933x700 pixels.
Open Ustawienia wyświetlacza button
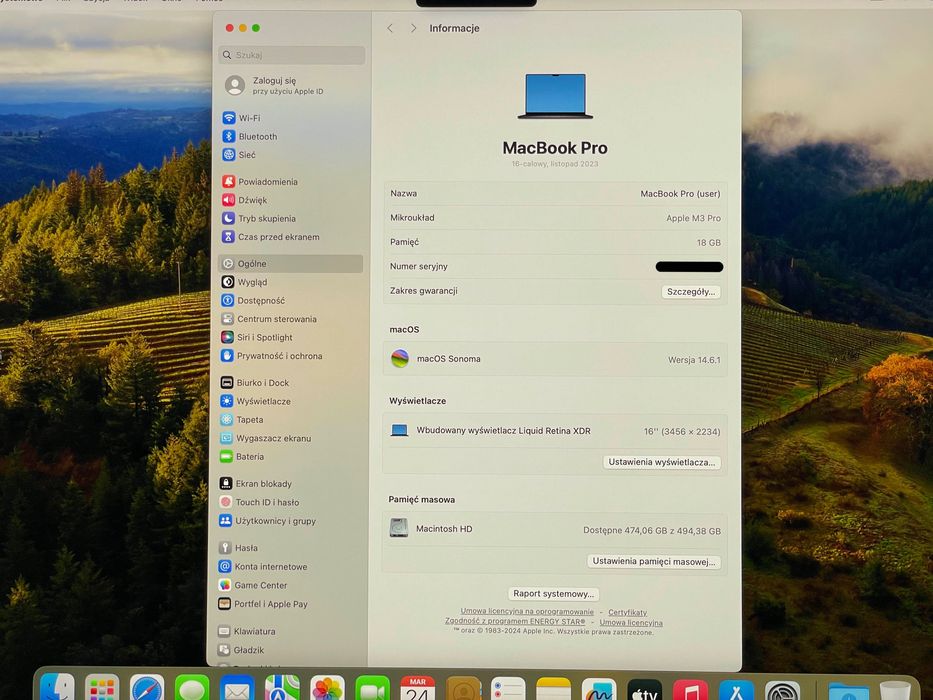pyautogui.click(x=662, y=462)
